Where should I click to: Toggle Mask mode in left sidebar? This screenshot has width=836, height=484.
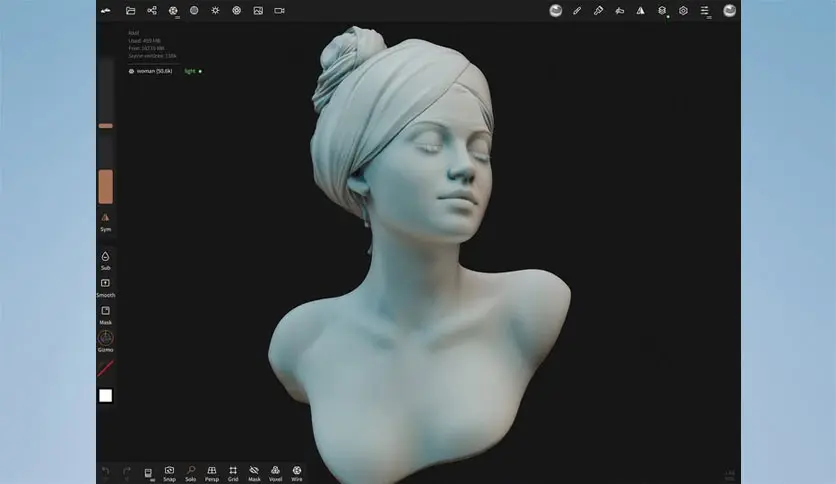(106, 315)
